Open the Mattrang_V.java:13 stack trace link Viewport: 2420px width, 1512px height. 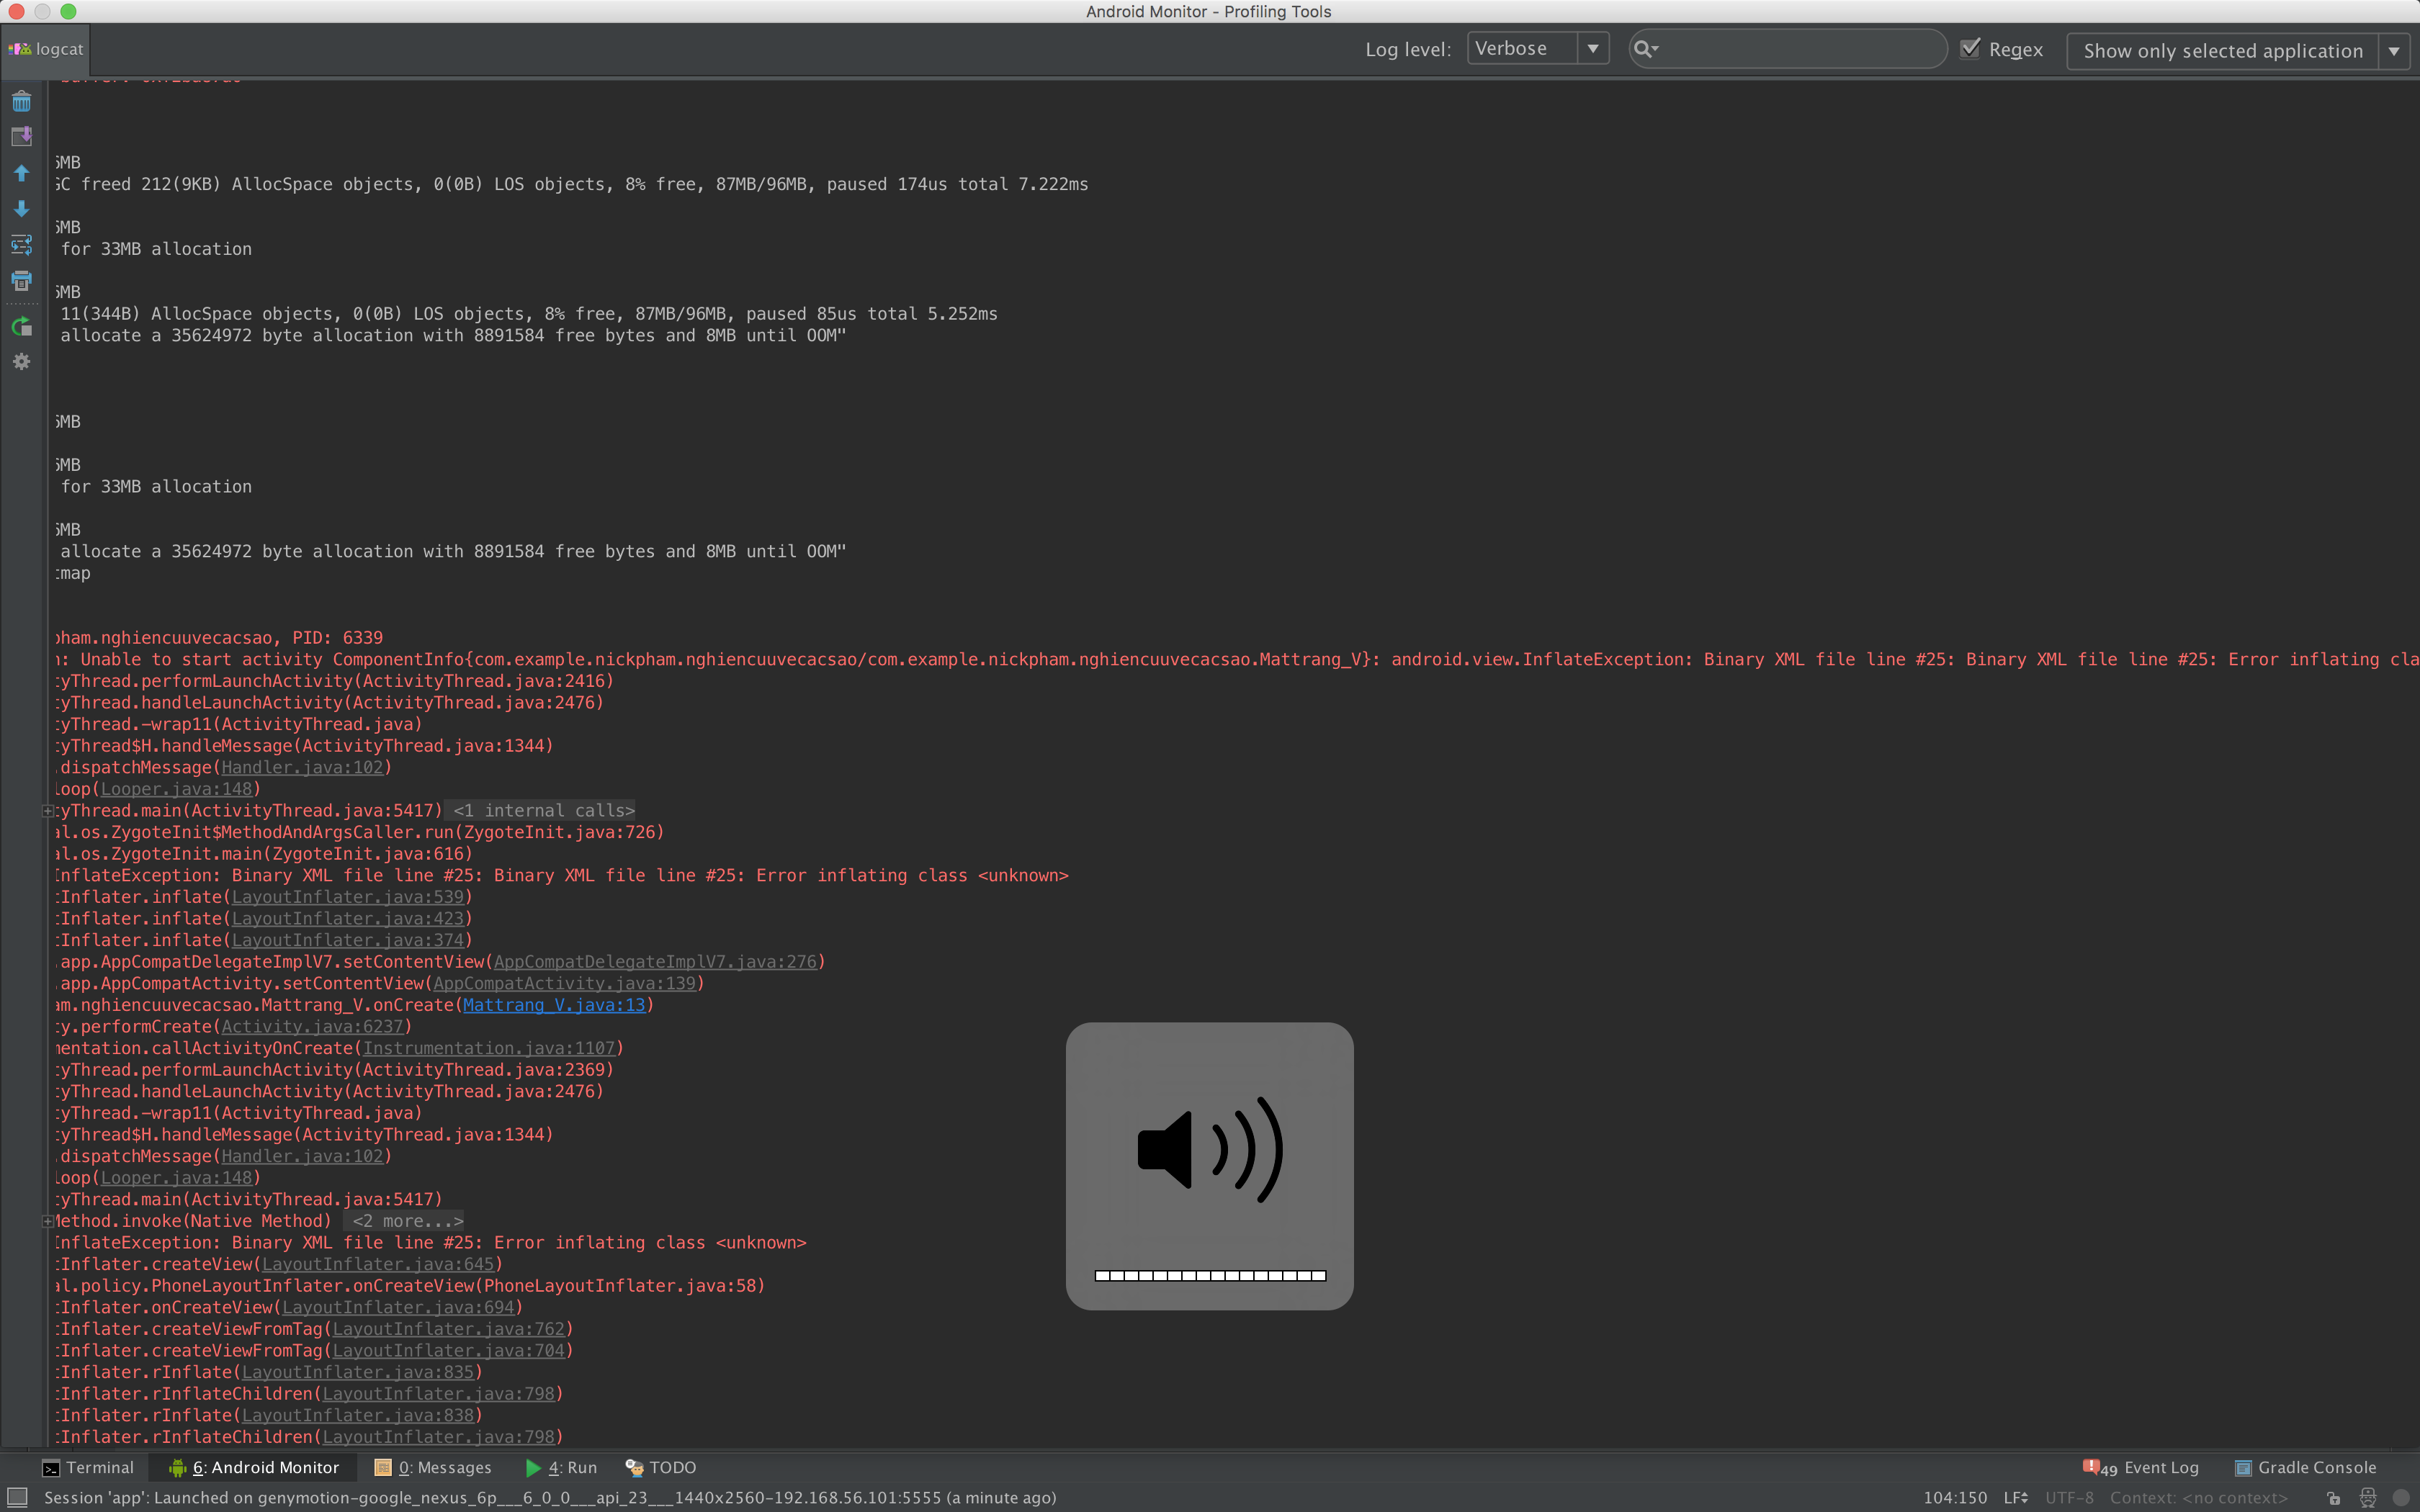554,1005
